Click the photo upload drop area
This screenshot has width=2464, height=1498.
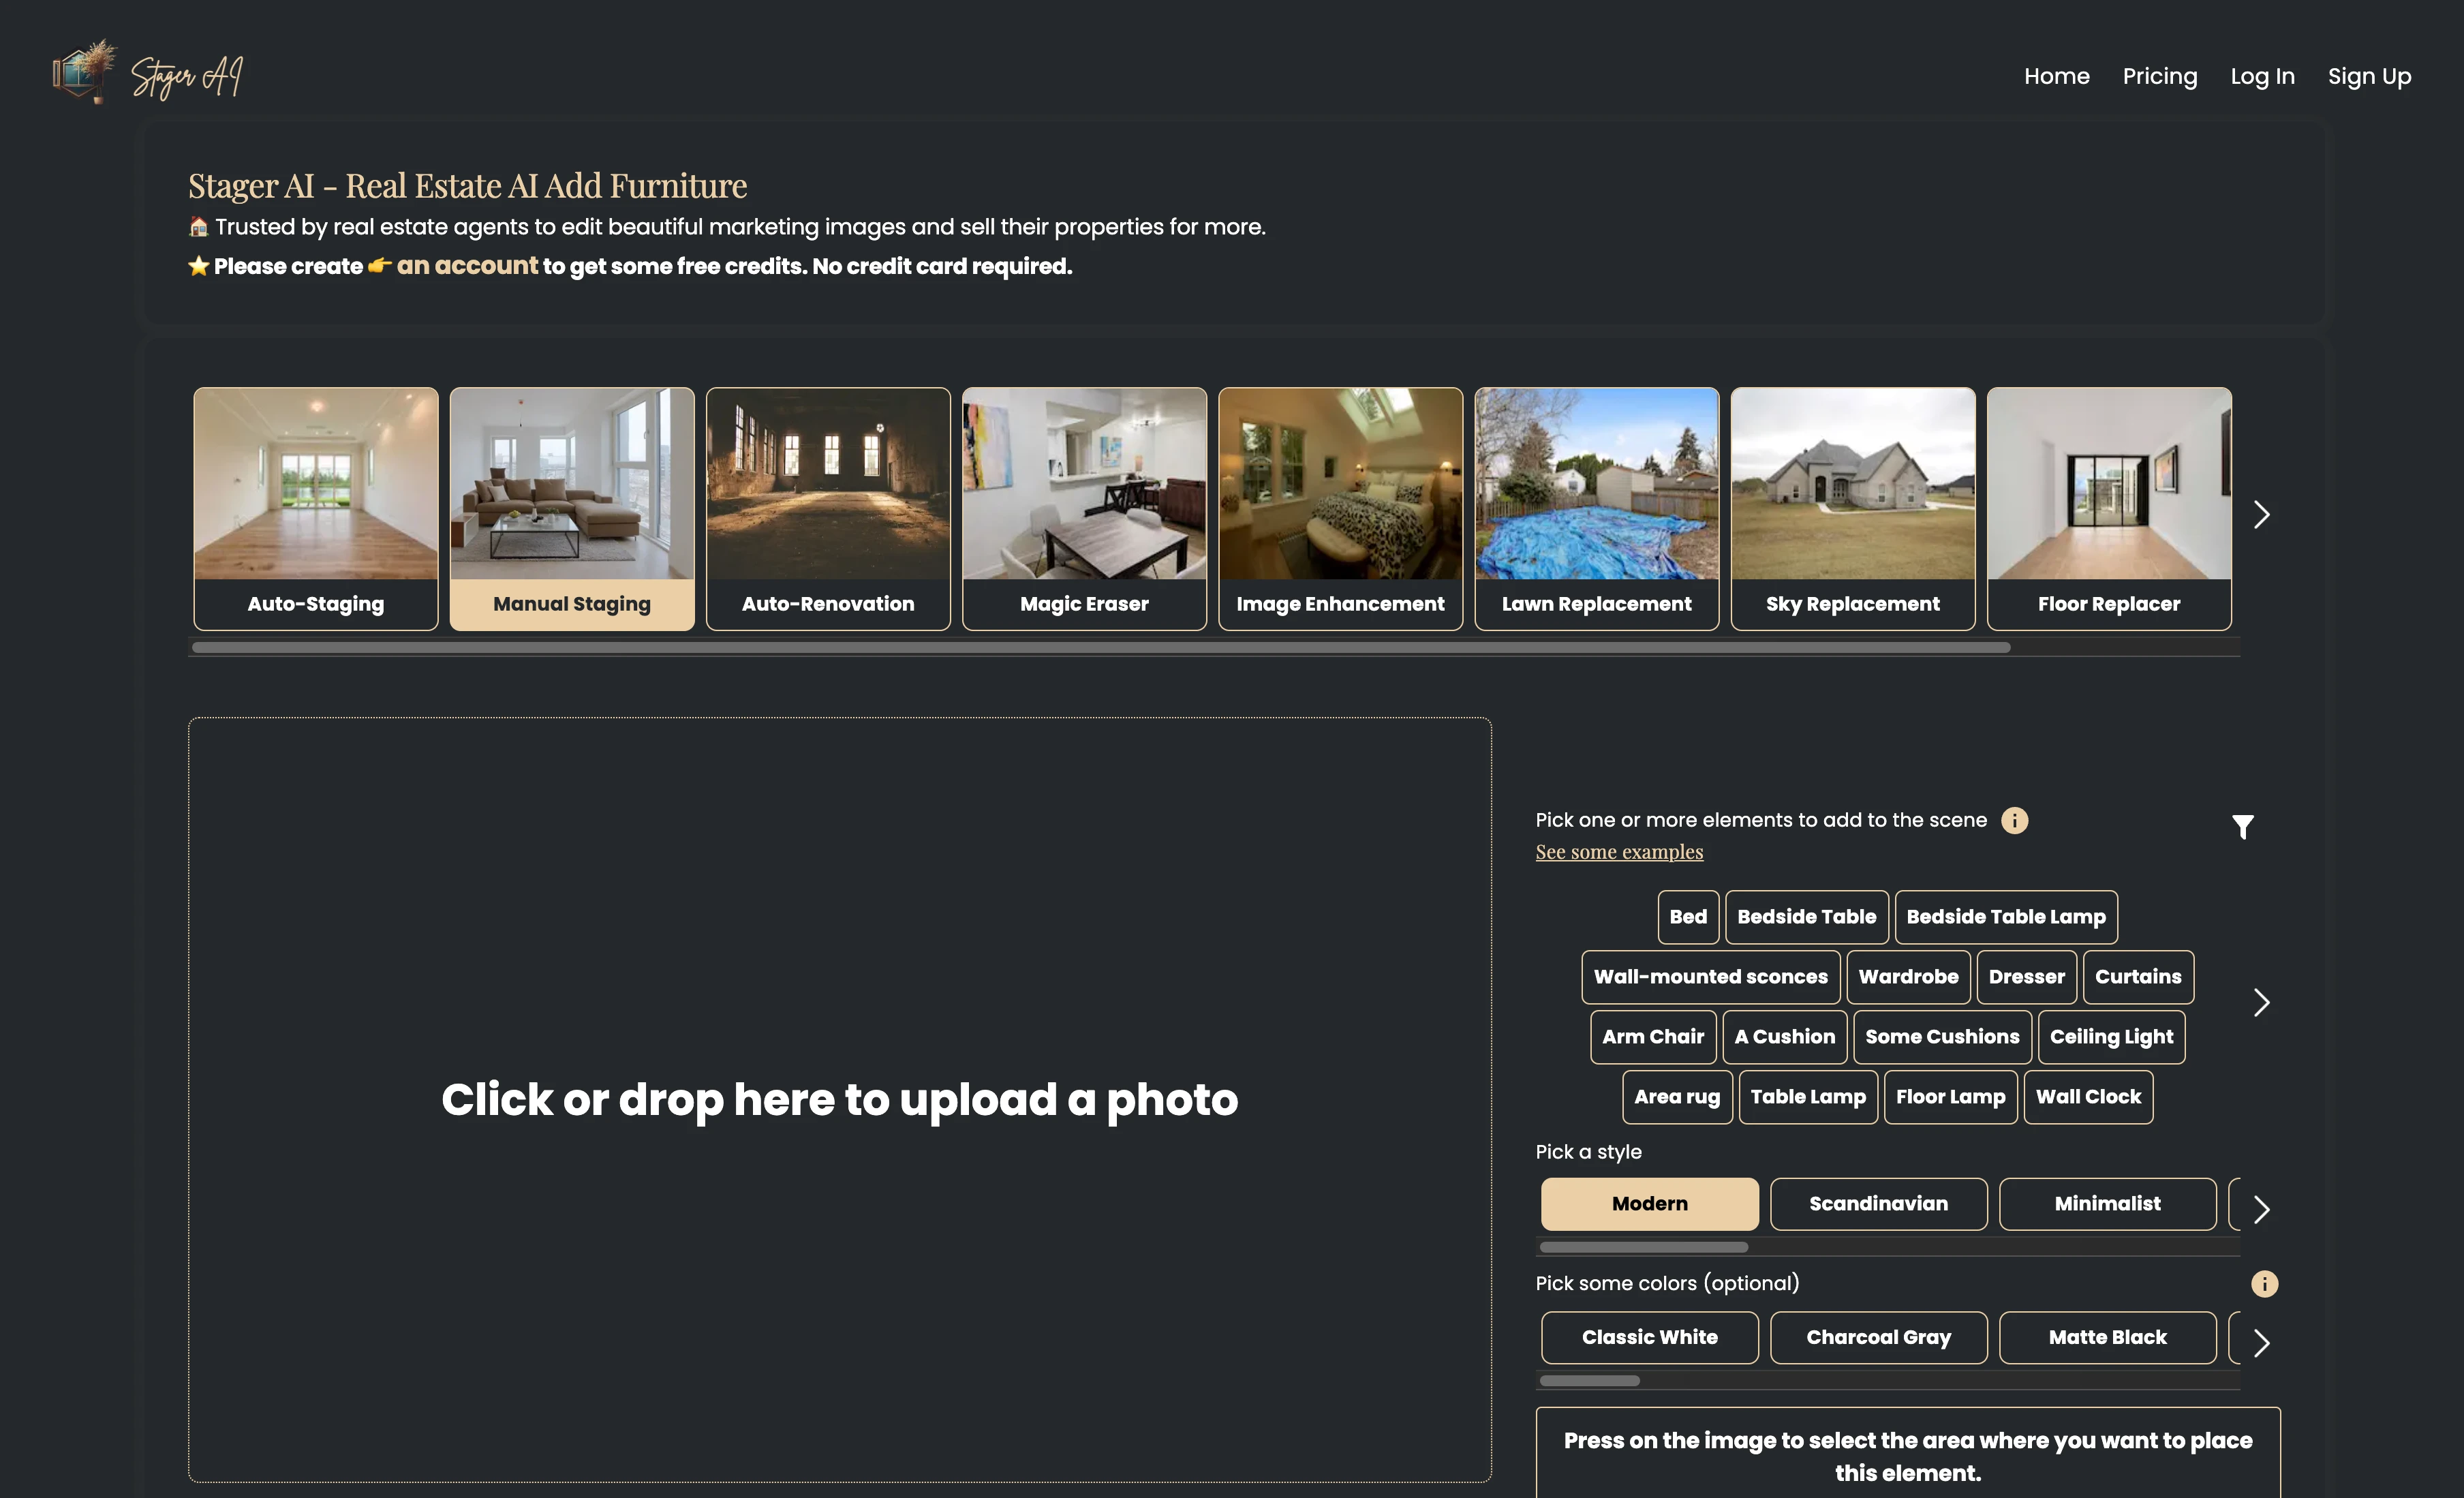point(839,1099)
